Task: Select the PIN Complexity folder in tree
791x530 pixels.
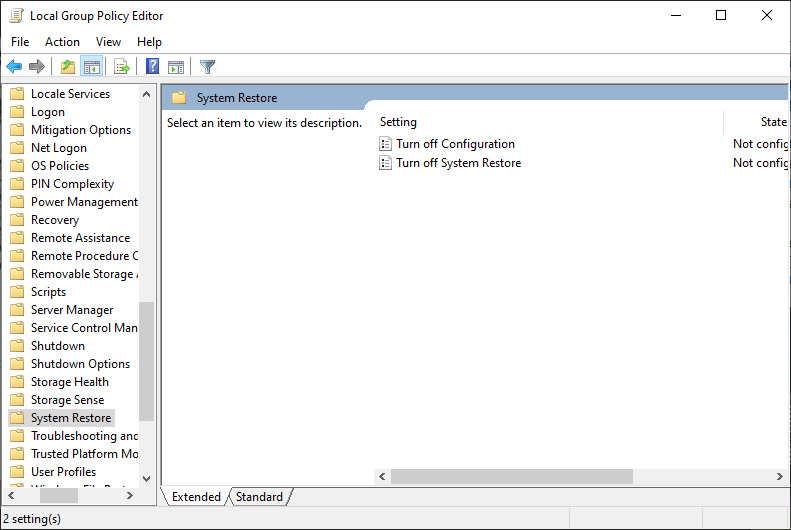Action: point(72,184)
